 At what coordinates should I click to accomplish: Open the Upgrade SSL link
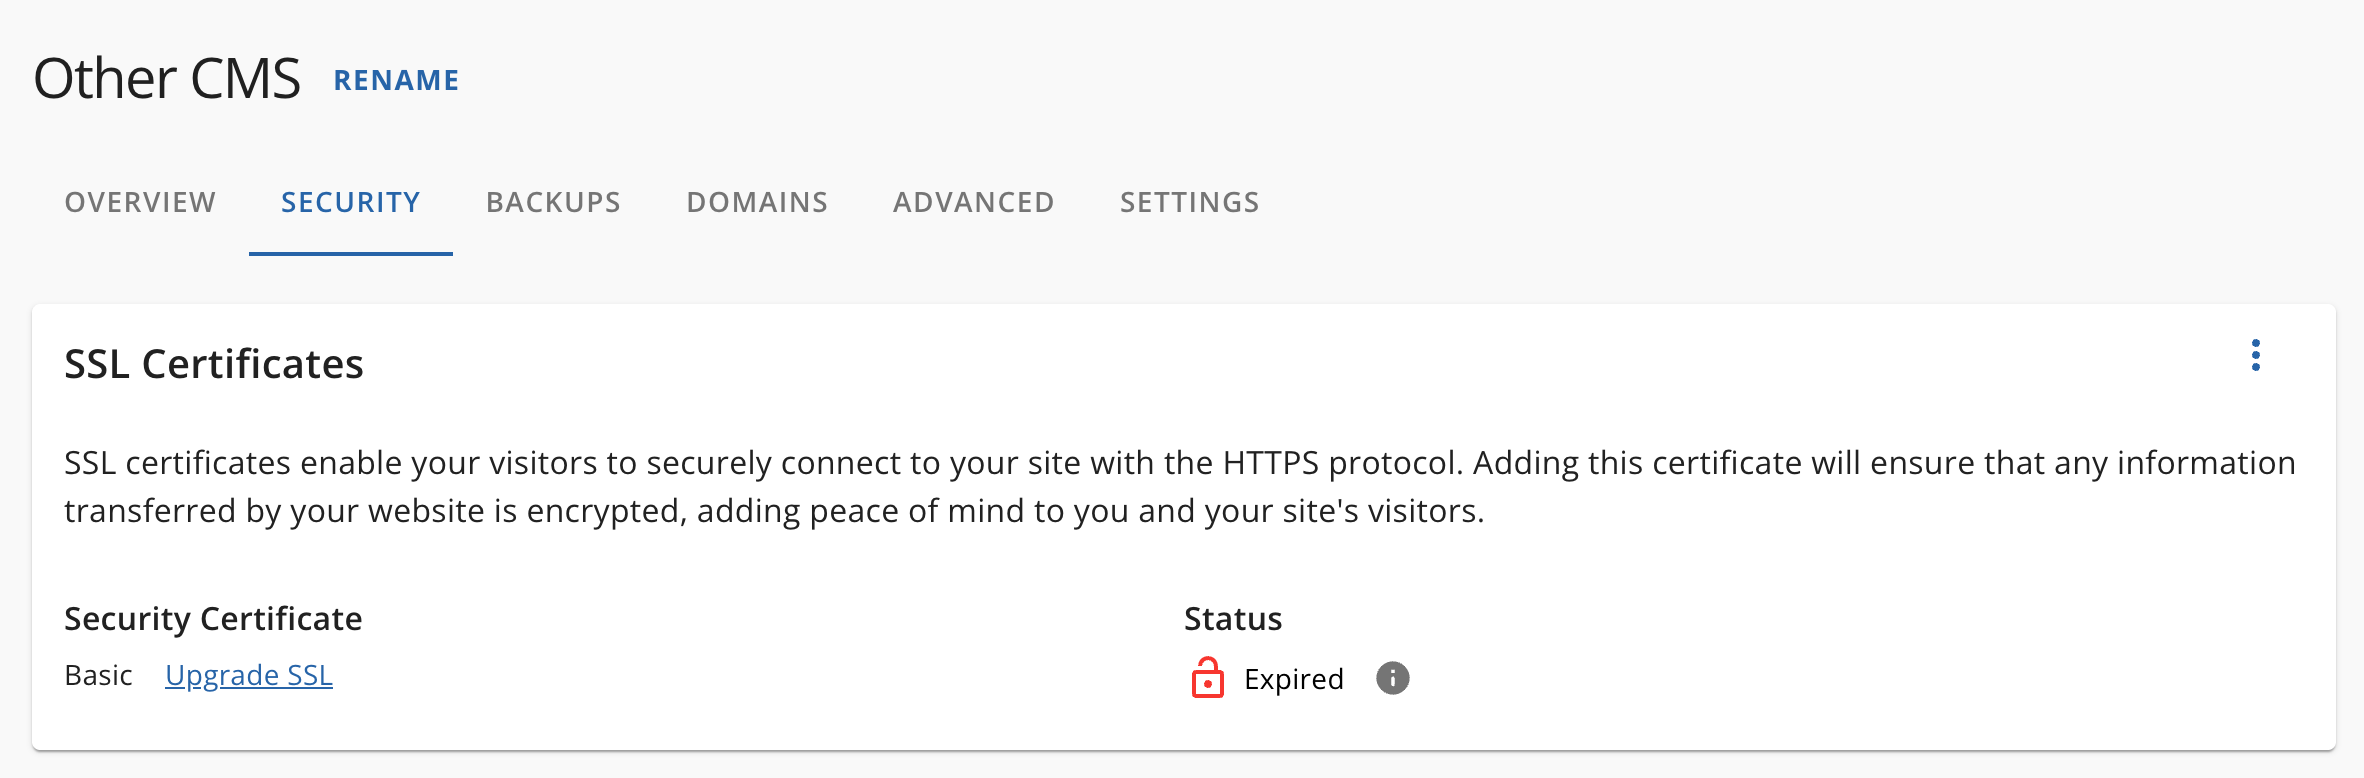[249, 675]
